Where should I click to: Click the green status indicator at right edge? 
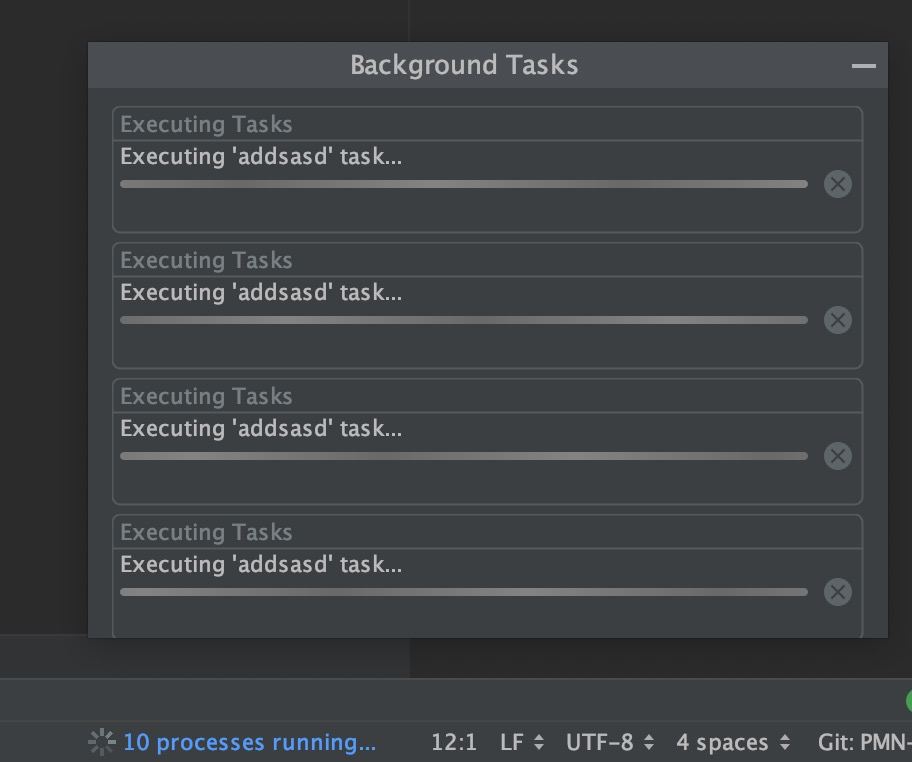[909, 700]
